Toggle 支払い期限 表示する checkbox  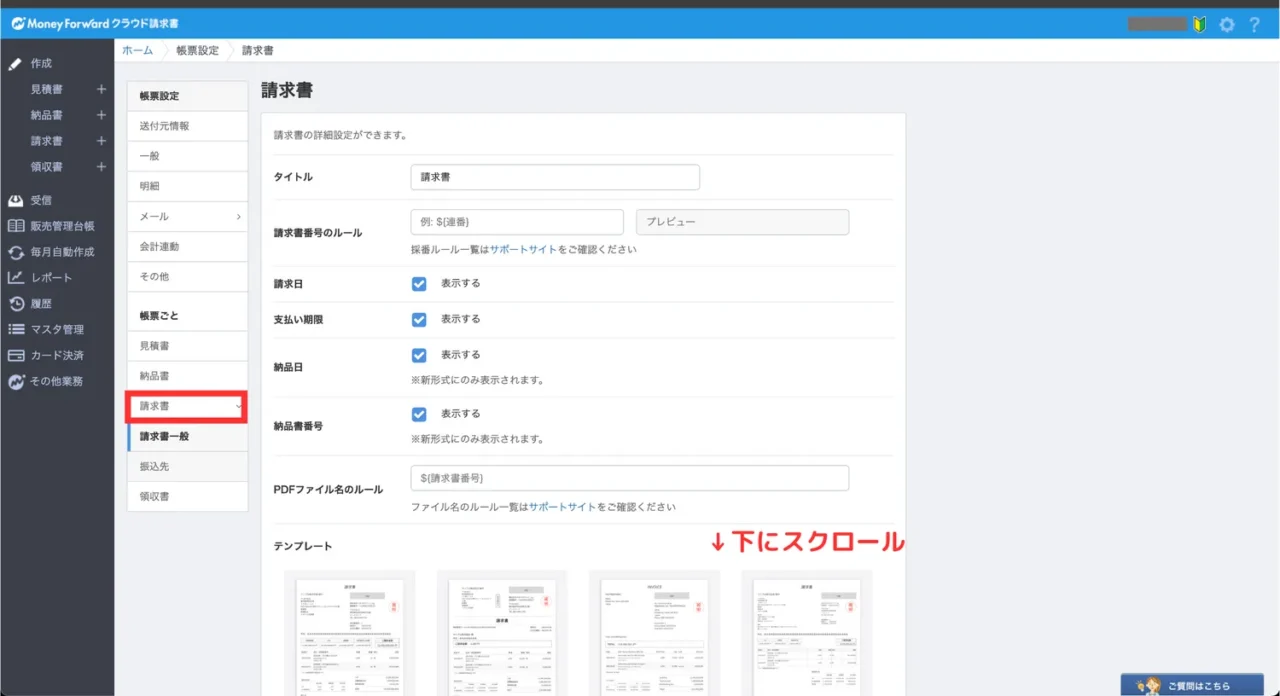point(419,320)
